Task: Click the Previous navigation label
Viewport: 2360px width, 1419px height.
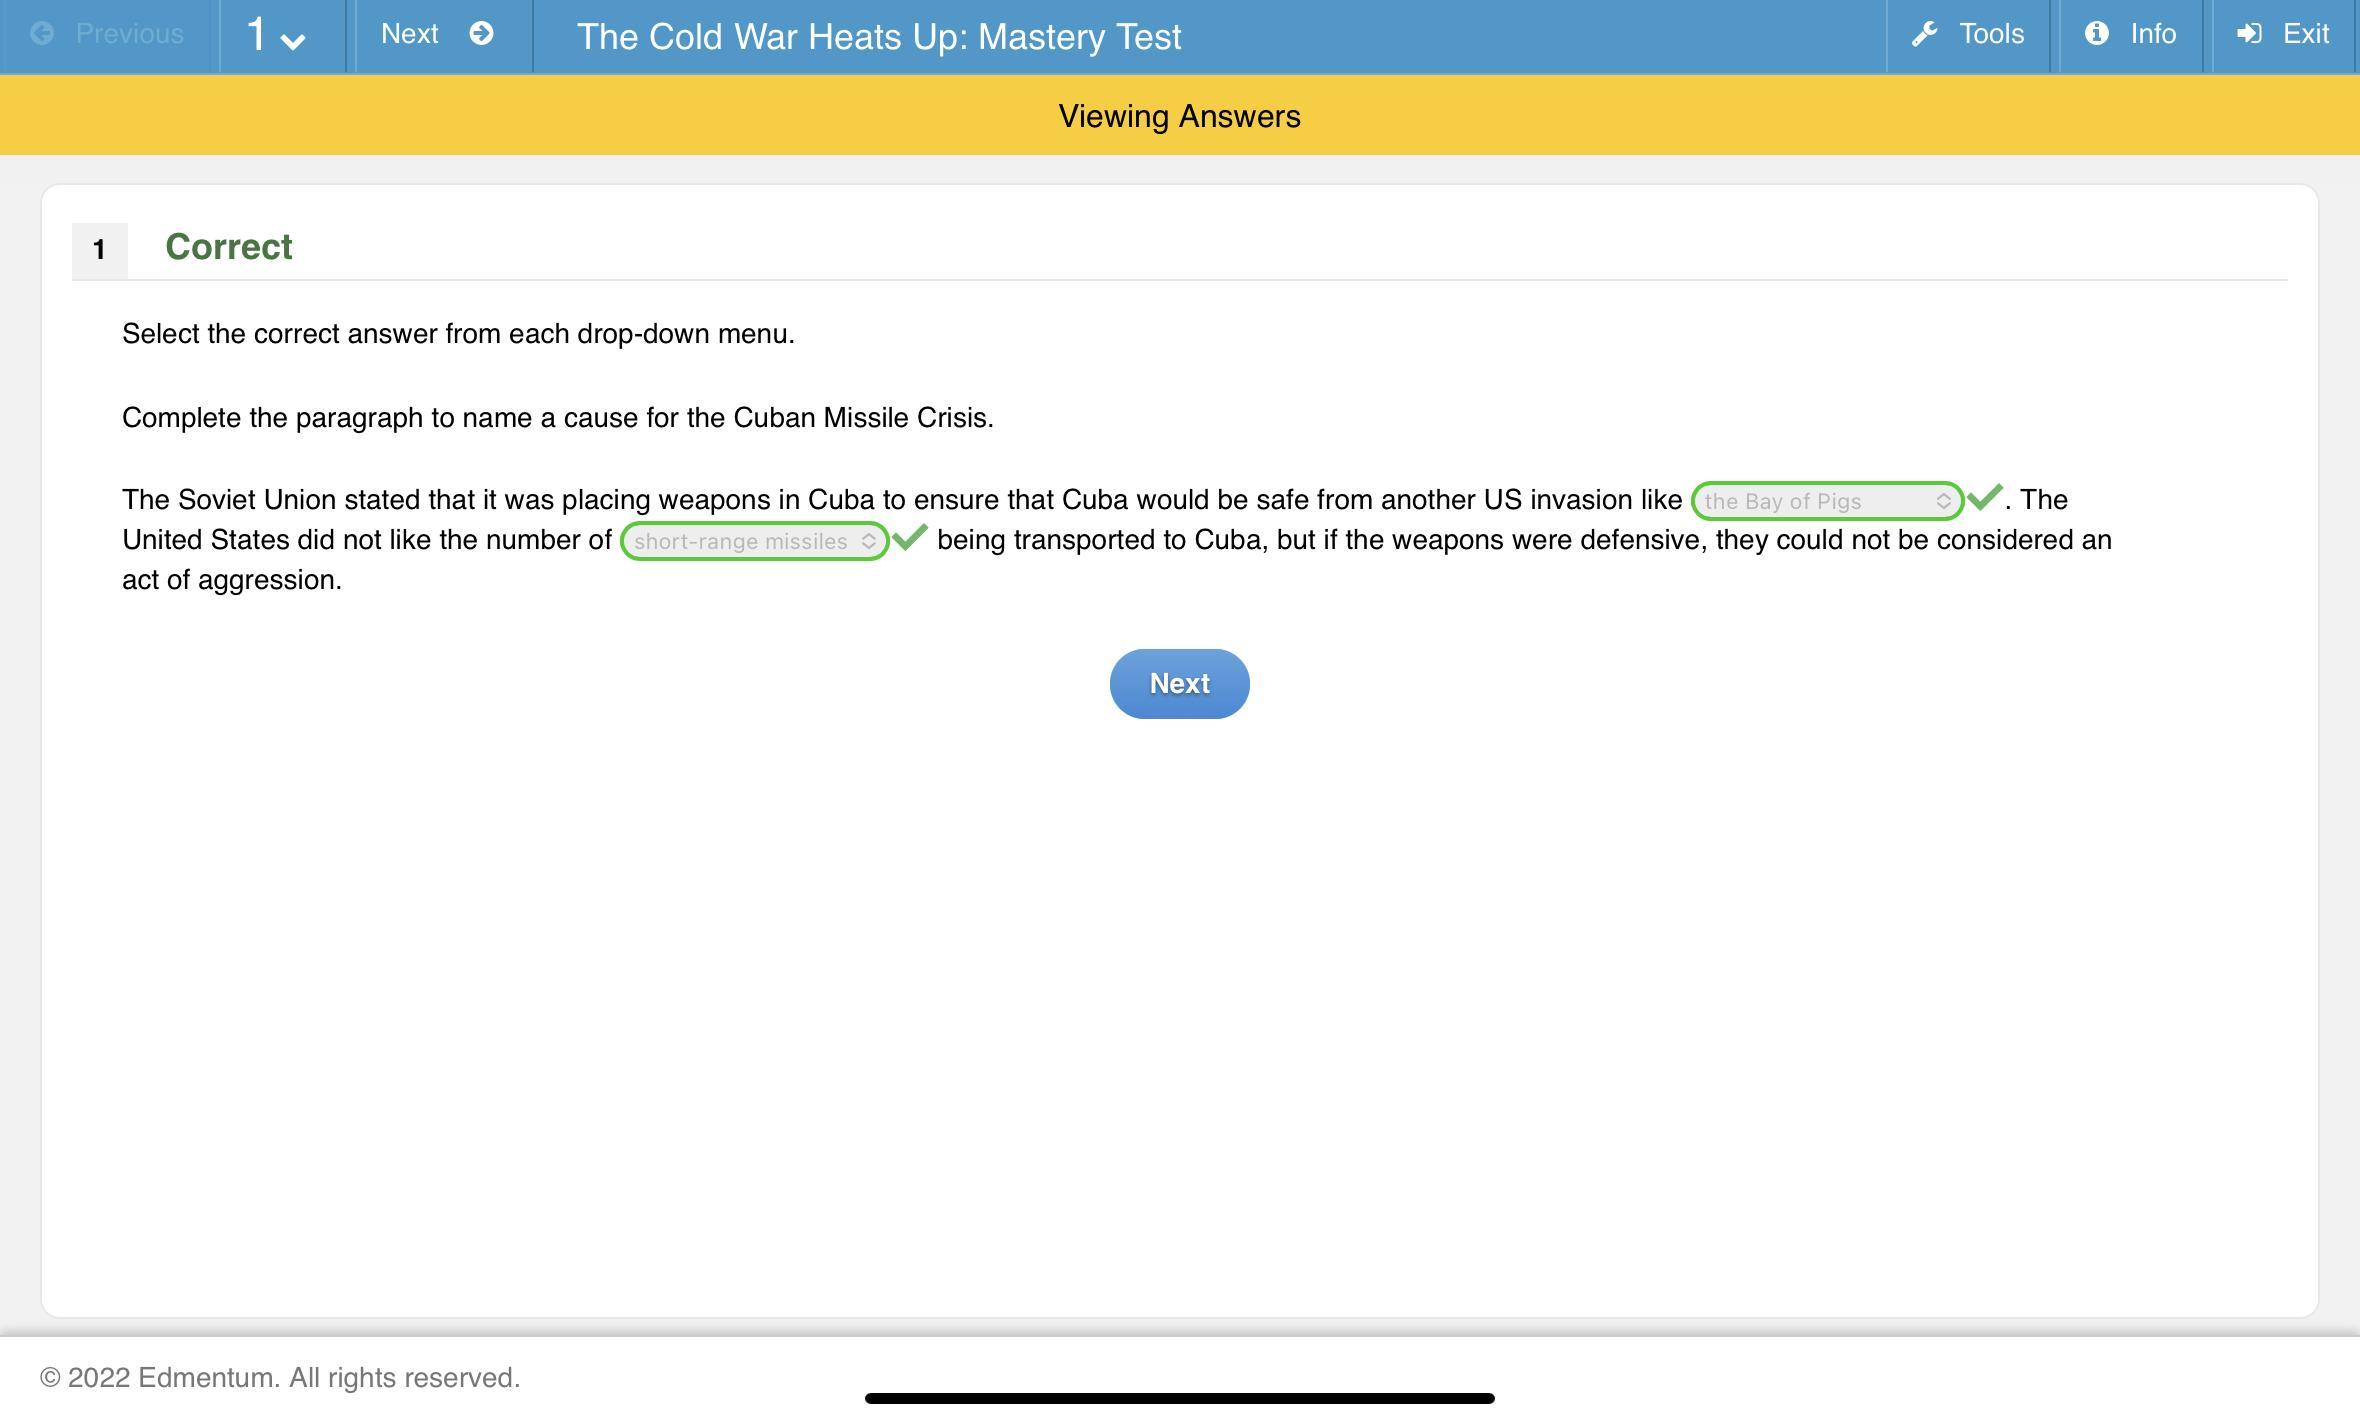Action: coord(129,34)
